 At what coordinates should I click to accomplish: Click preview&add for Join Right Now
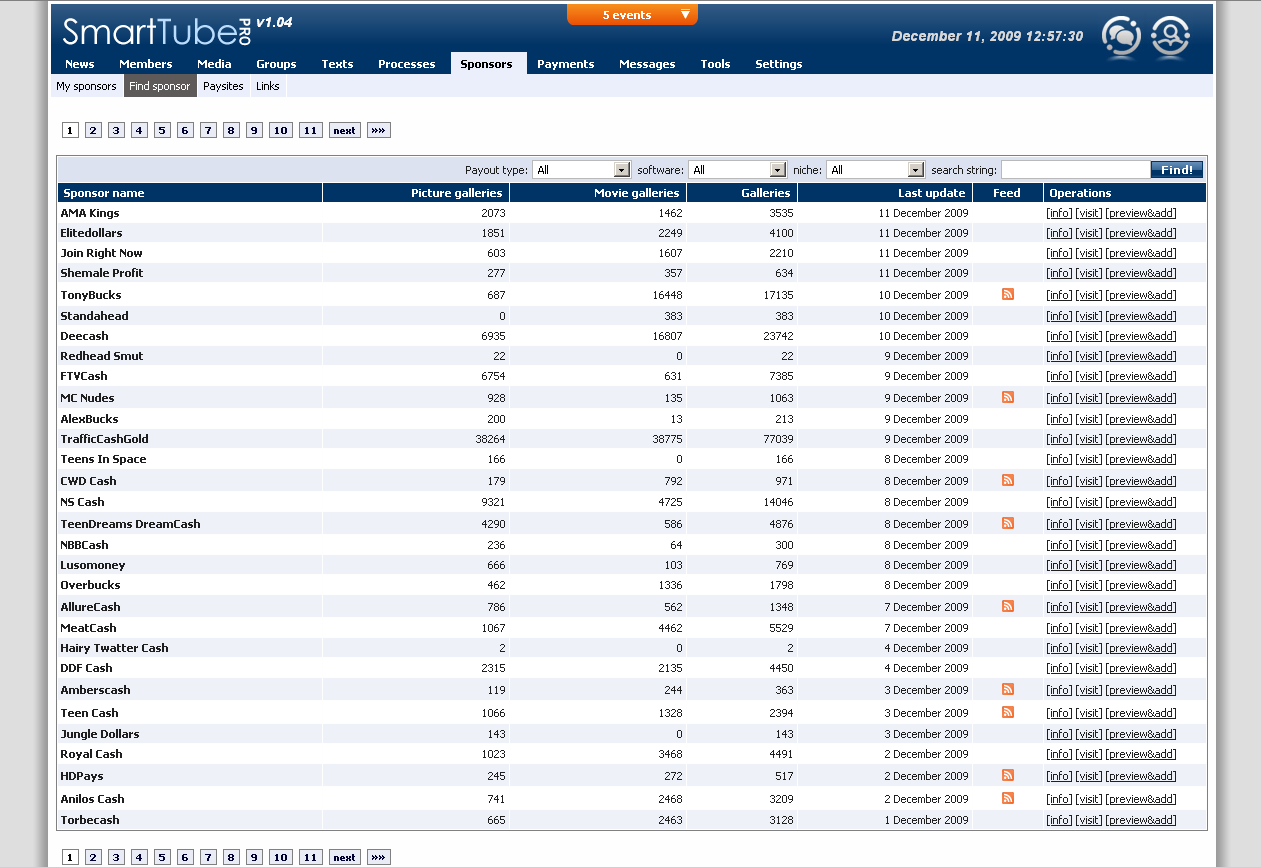click(1141, 253)
